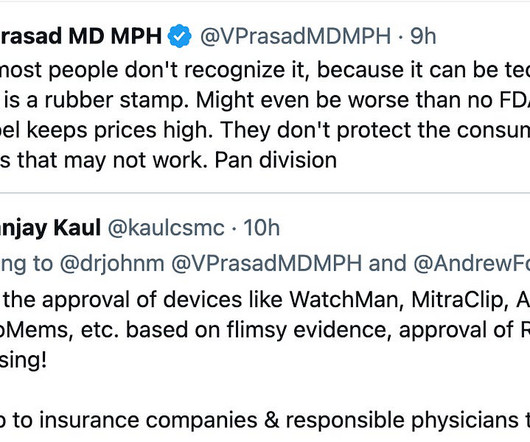The height and width of the screenshot is (442, 530).
Task: Click the insurance companies & responsible physicians line
Action: [x=265, y=420]
